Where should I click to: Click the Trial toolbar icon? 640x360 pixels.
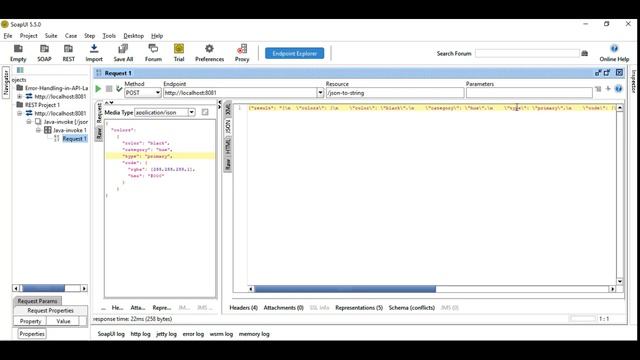point(179,53)
